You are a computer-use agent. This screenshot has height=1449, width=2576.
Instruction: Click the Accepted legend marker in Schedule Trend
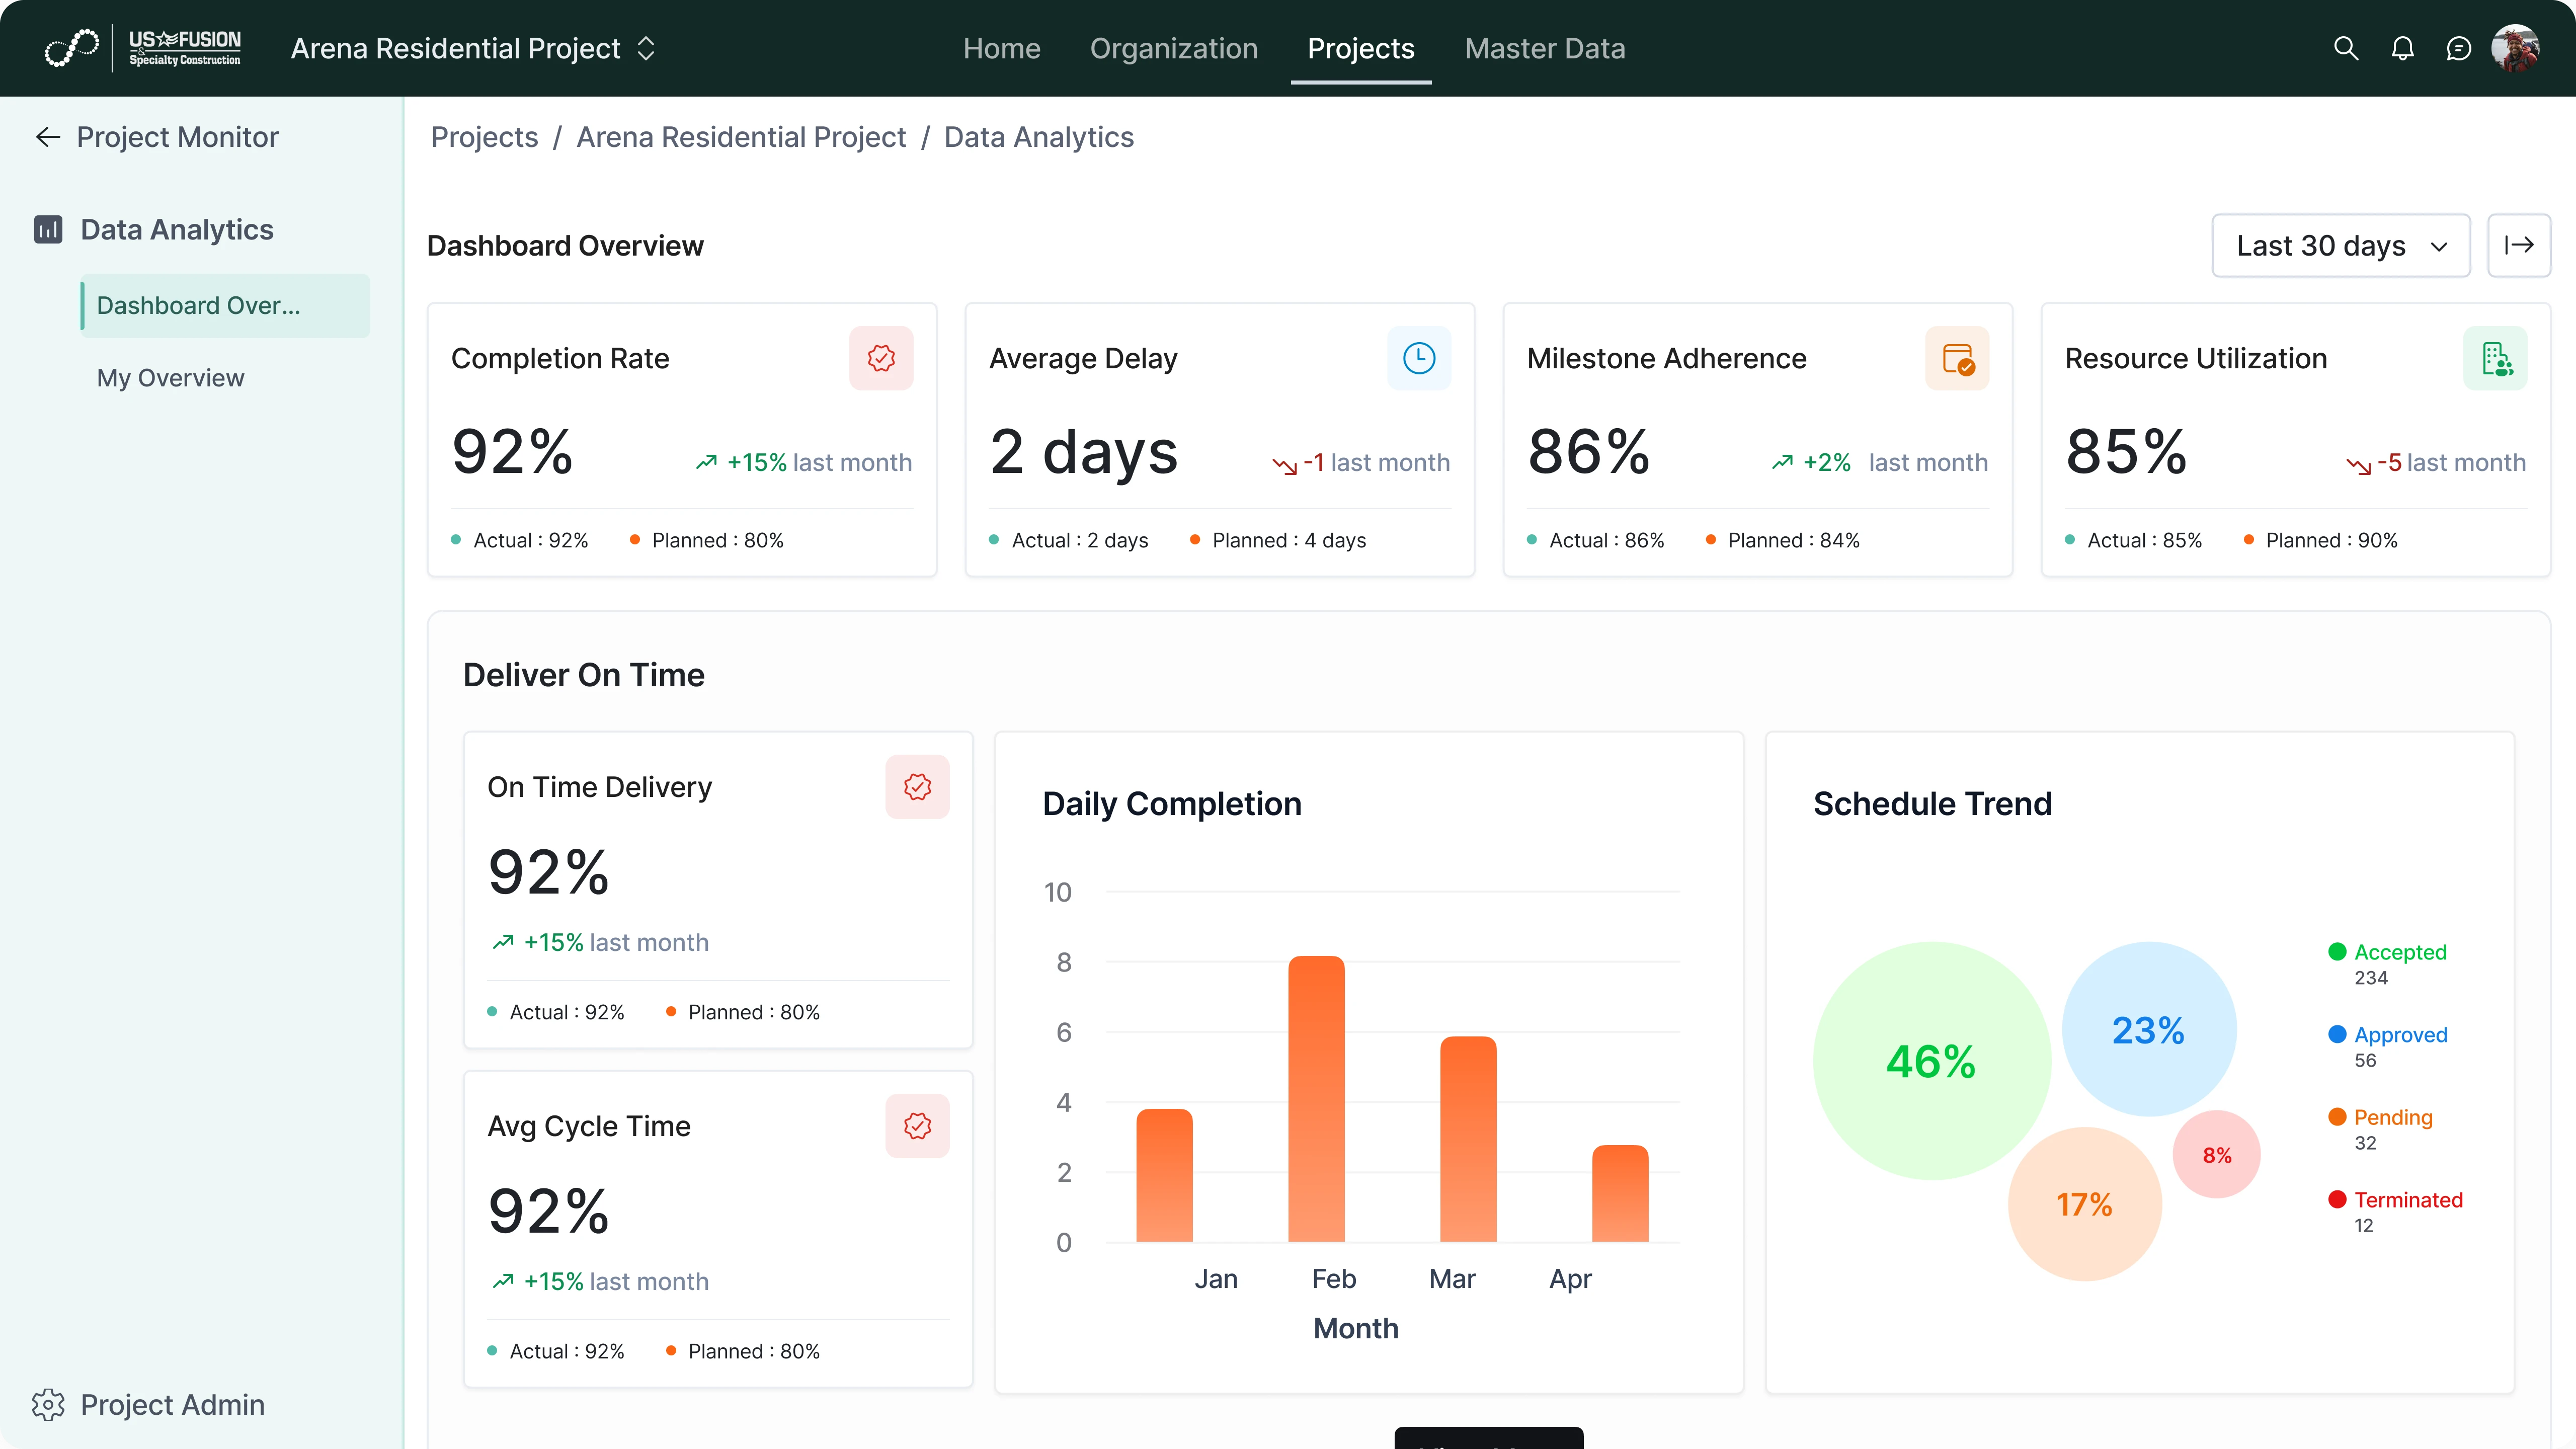pos(2338,951)
